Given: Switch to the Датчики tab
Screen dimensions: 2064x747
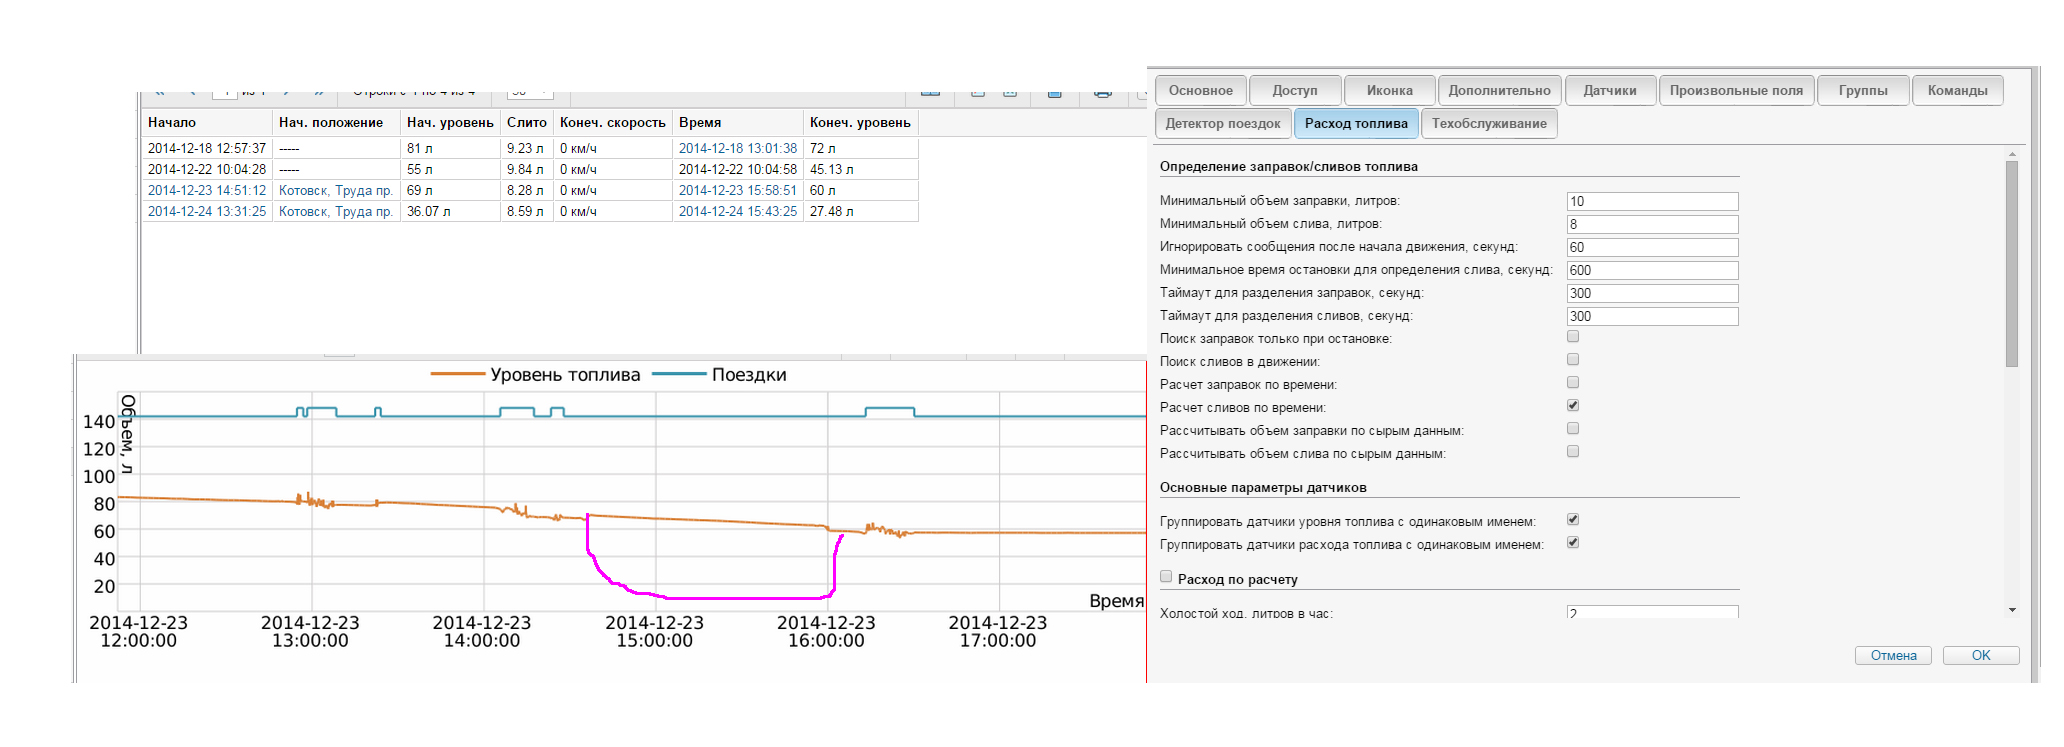Looking at the screenshot, I should coord(1609,90).
